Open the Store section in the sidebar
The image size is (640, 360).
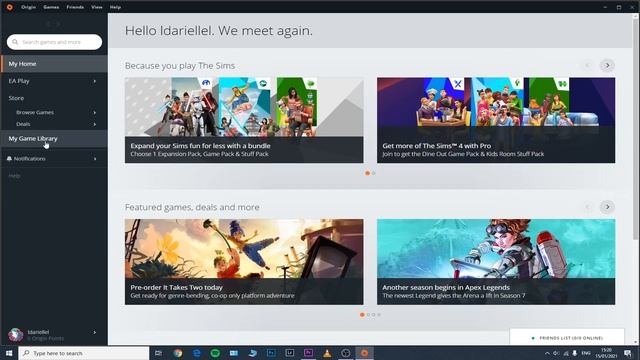[x=16, y=98]
